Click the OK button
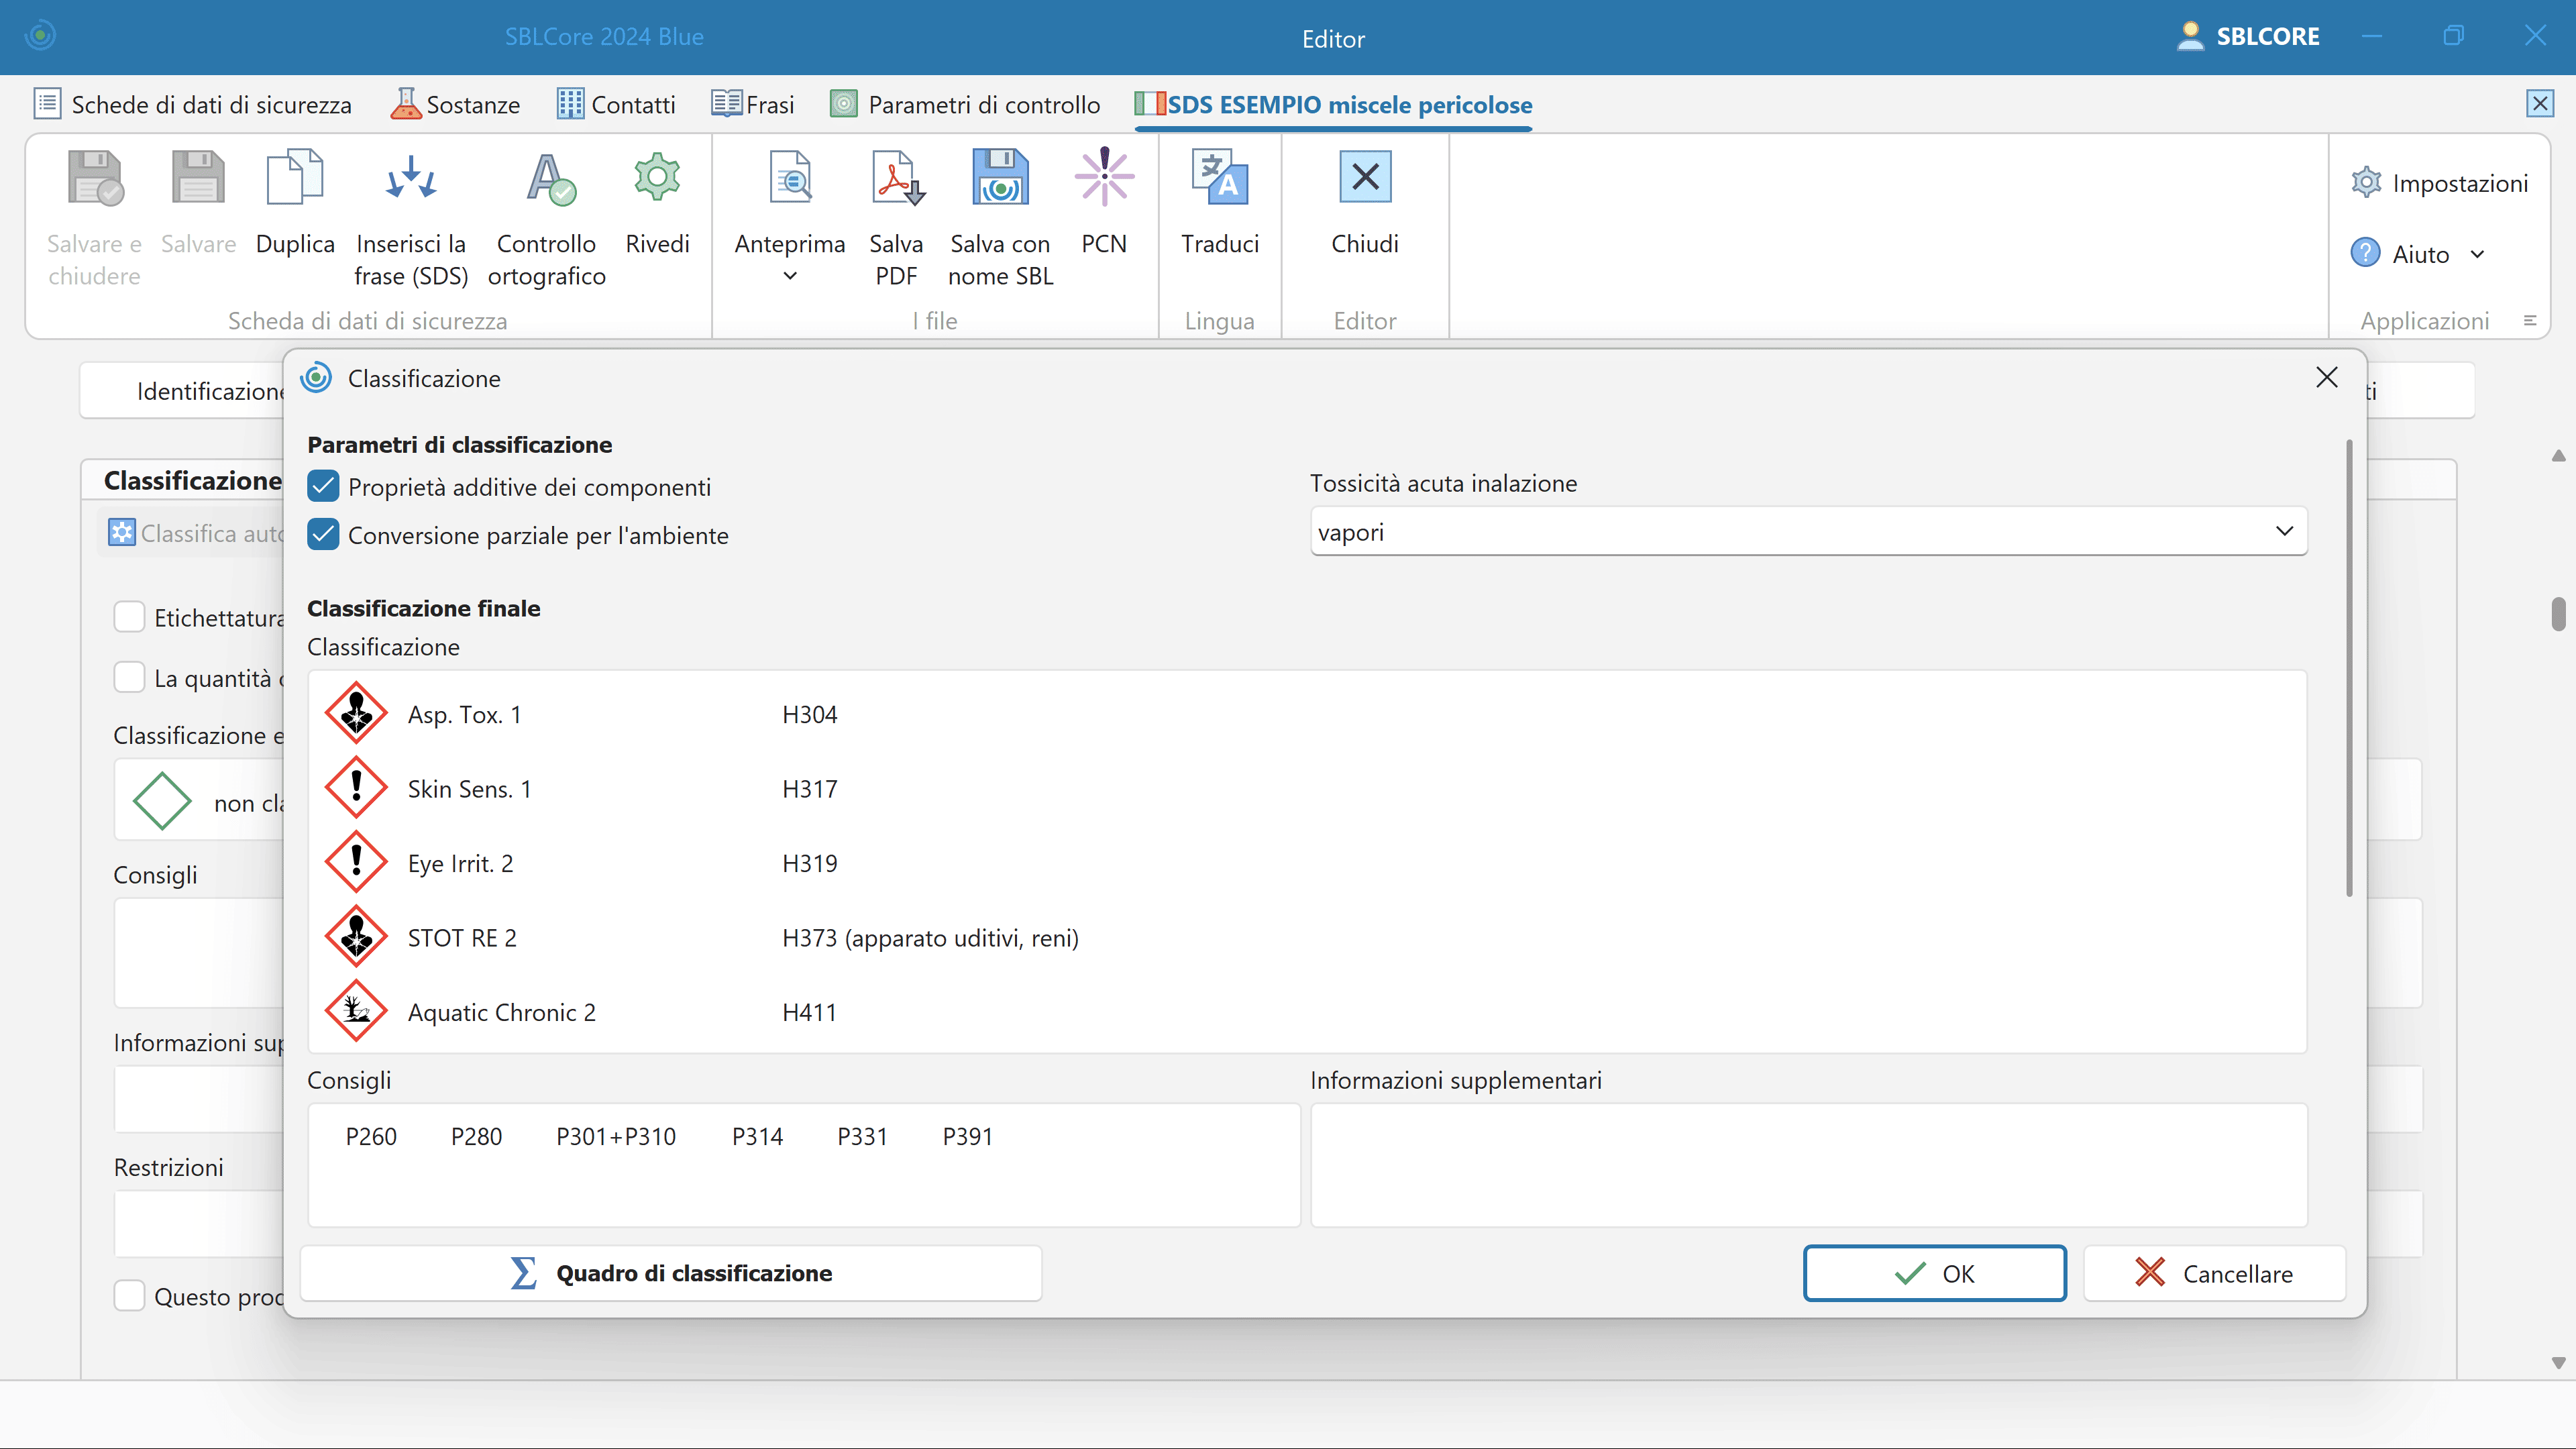Screen dimensions: 2576x1449 coord(1934,1273)
